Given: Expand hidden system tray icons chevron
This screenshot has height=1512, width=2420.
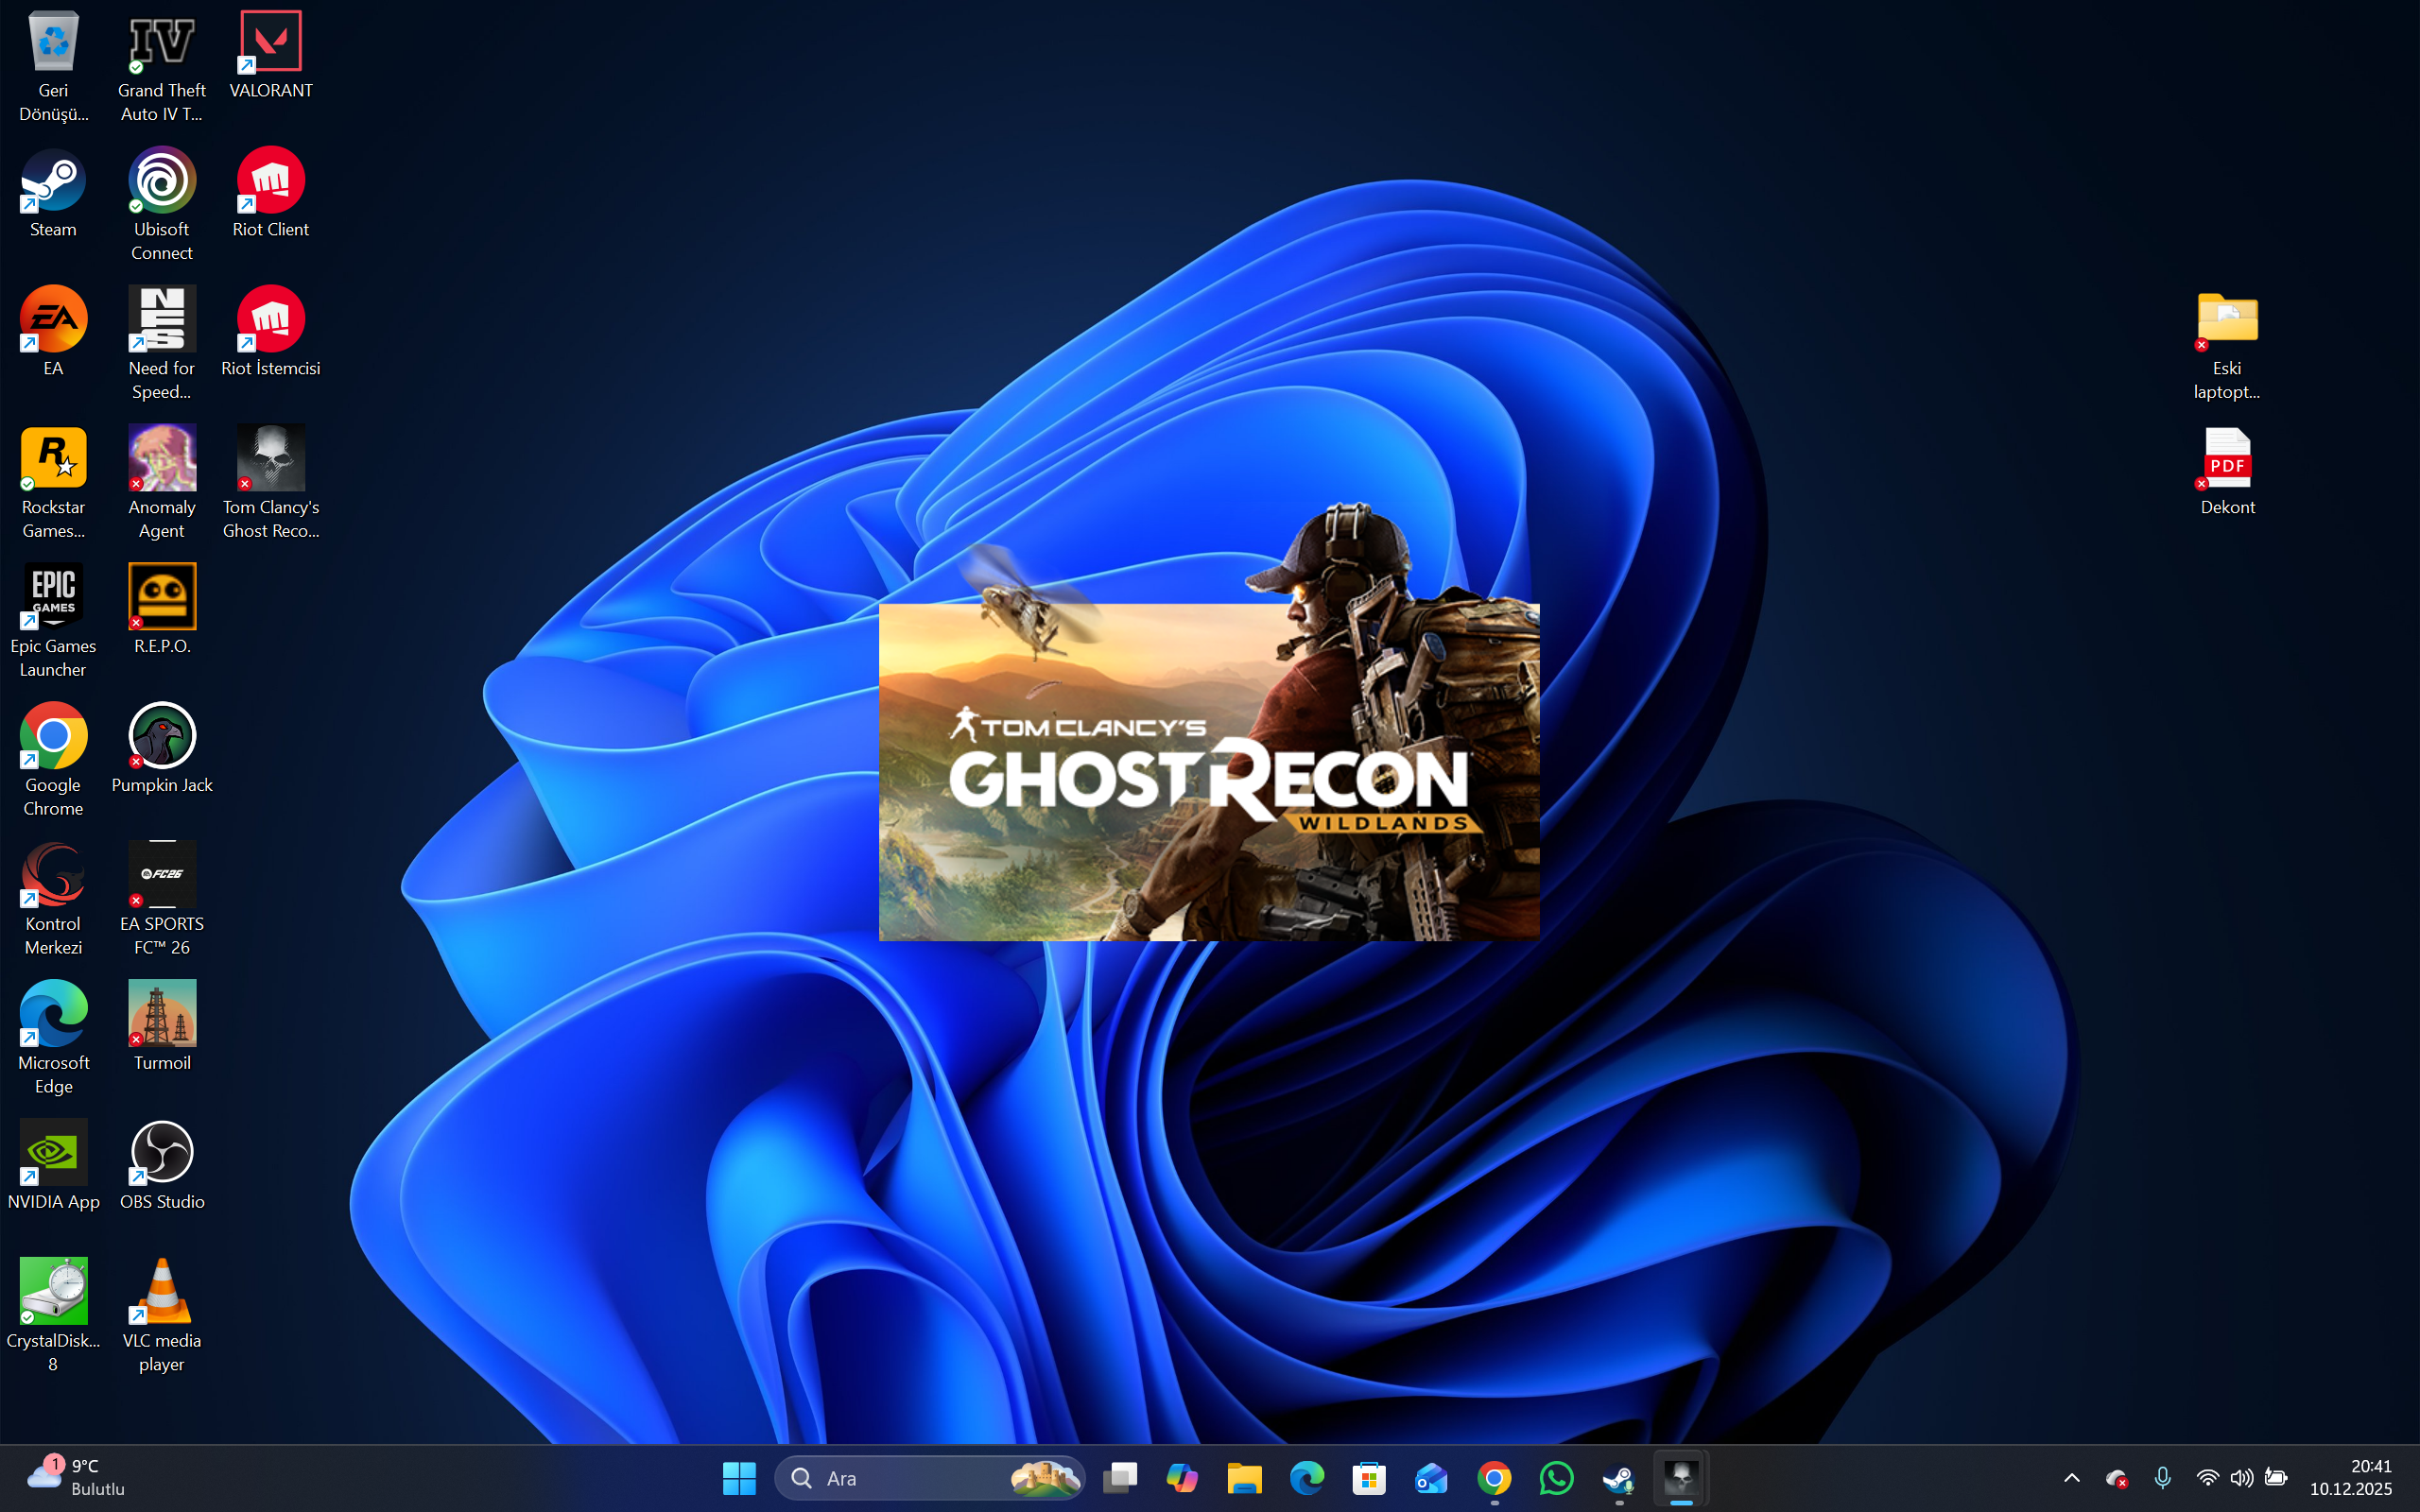Looking at the screenshot, I should click(2072, 1477).
